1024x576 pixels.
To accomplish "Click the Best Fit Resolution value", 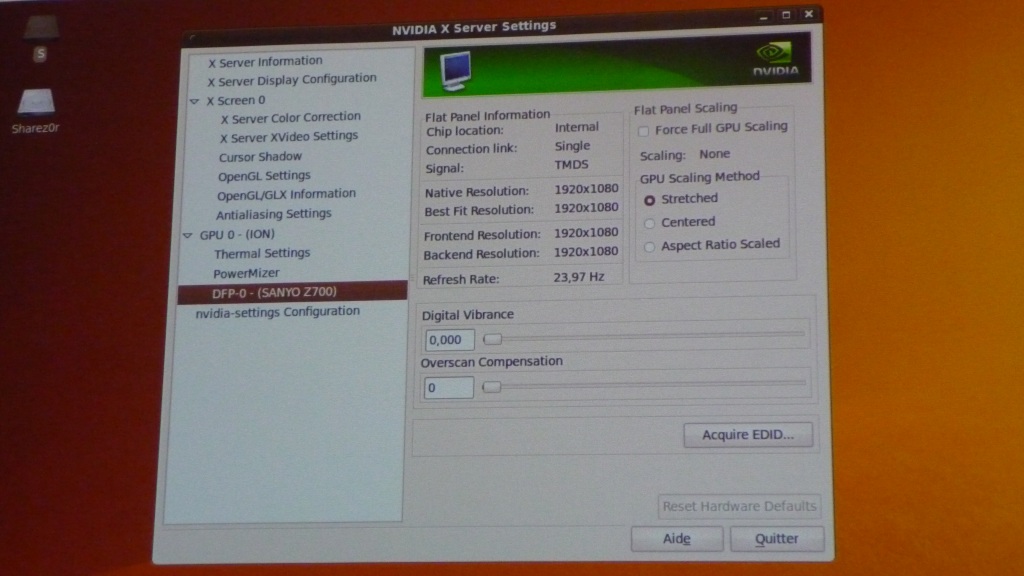I will pyautogui.click(x=586, y=208).
